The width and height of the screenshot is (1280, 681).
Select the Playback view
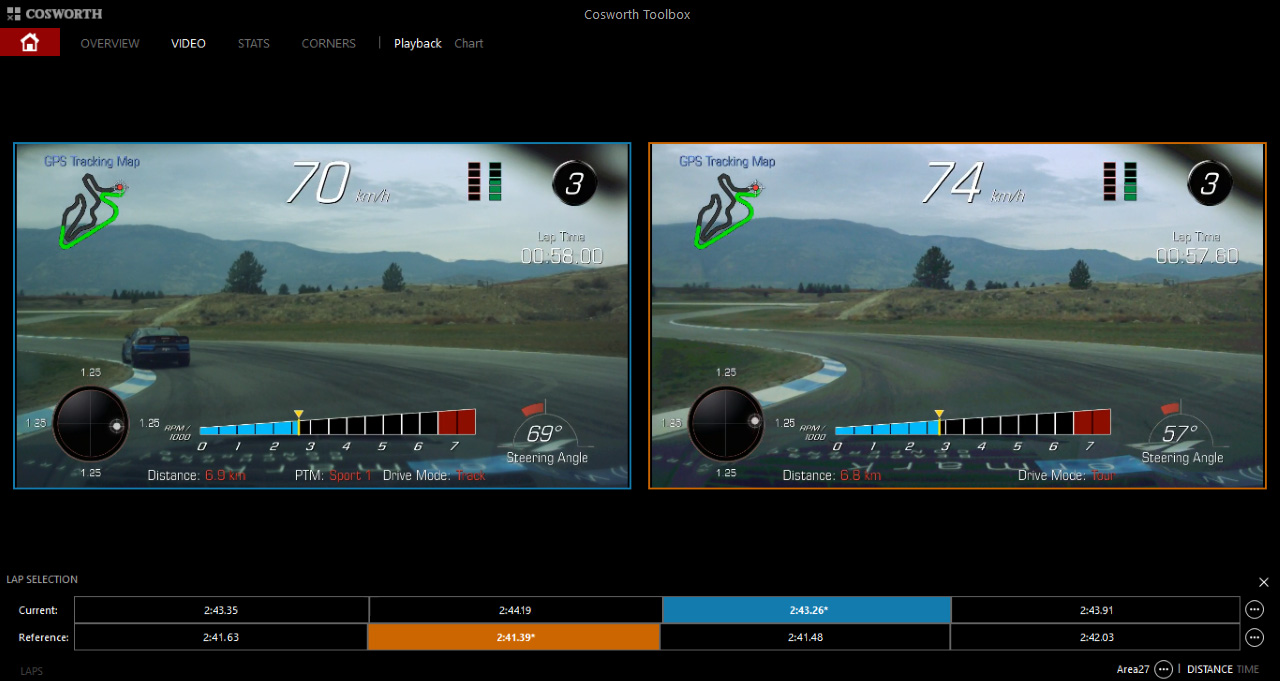pyautogui.click(x=417, y=43)
